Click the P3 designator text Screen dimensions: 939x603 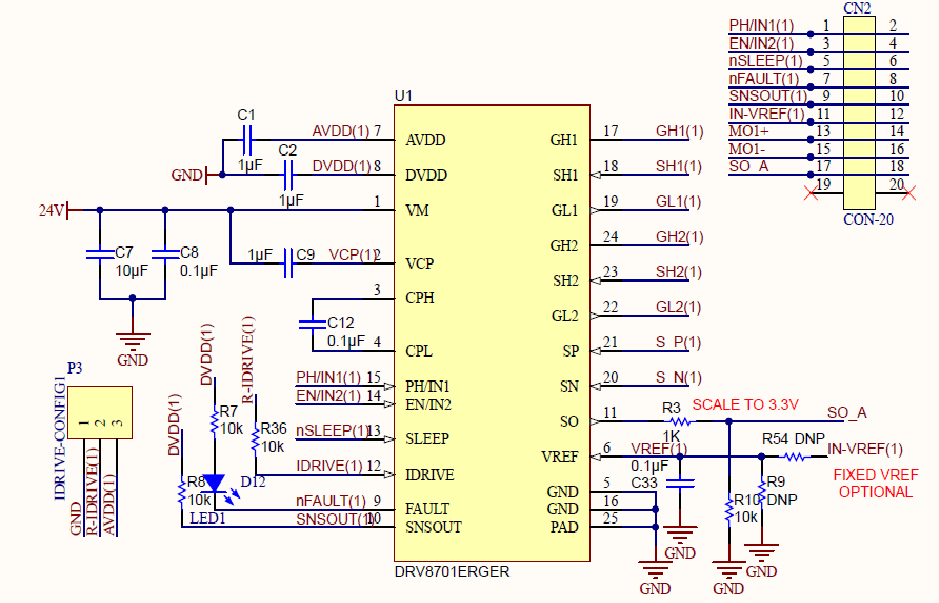tap(75, 368)
